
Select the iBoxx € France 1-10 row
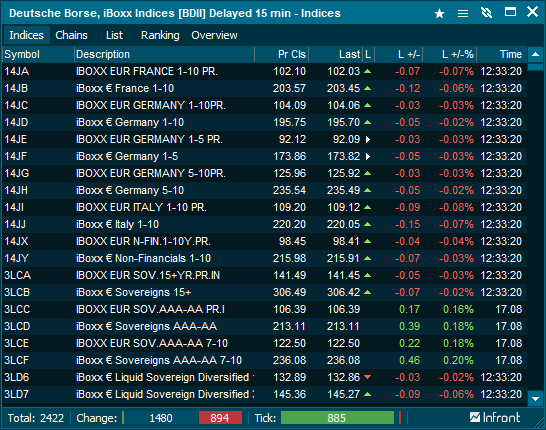coord(265,88)
